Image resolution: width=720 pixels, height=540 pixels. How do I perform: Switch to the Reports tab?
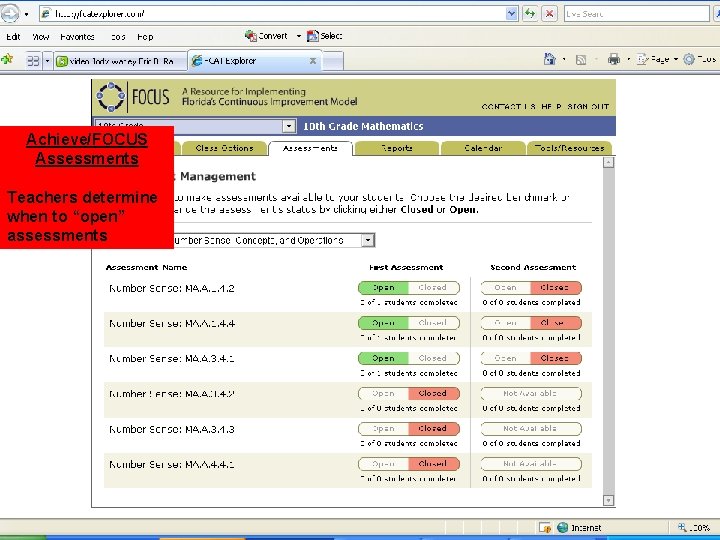click(x=397, y=148)
